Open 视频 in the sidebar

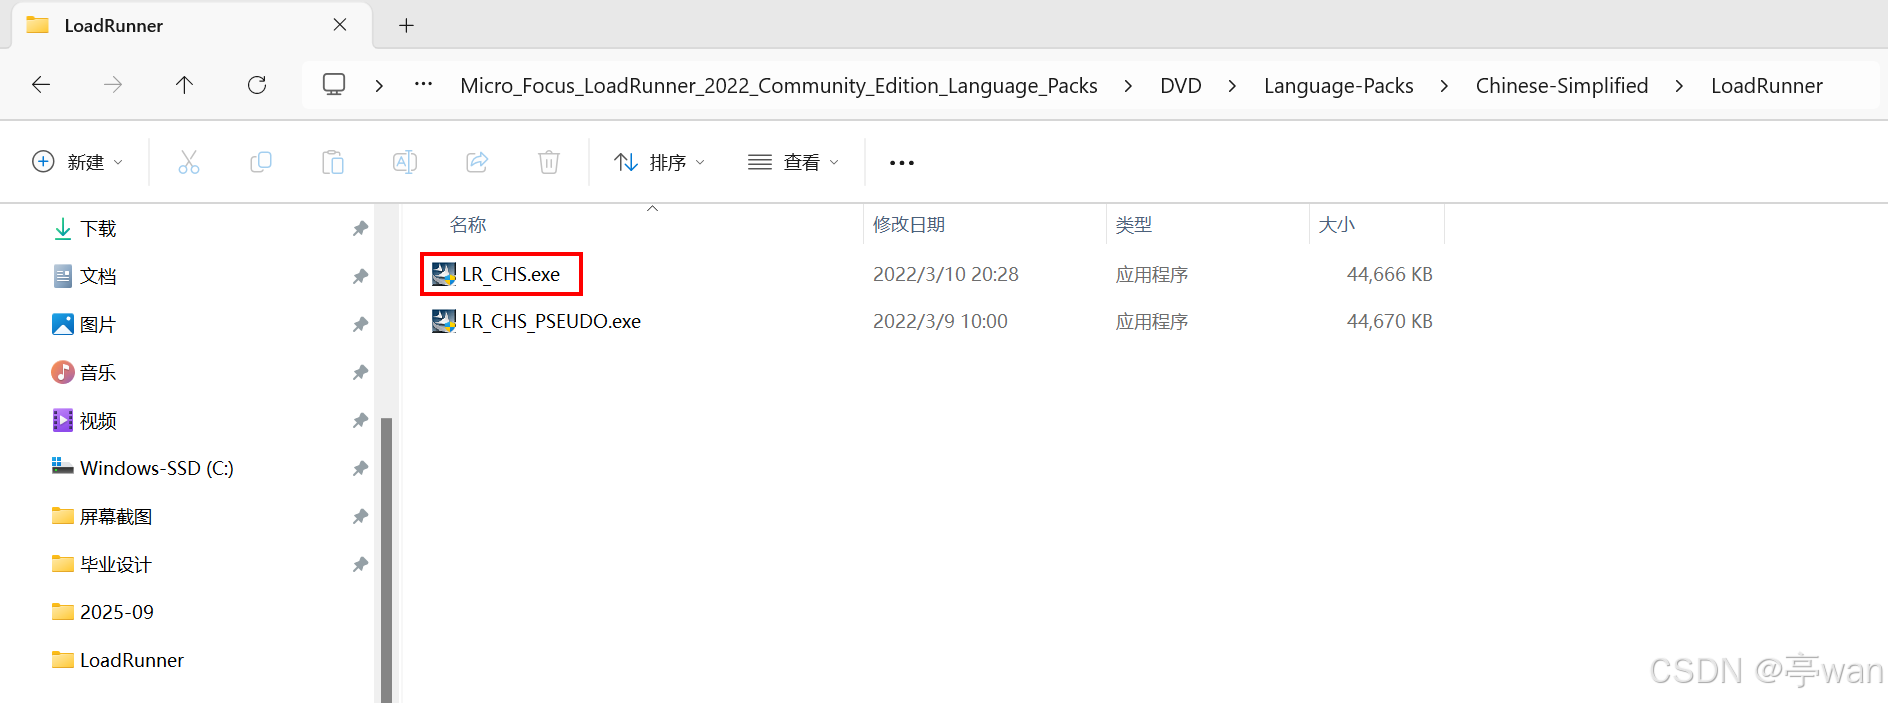click(x=98, y=421)
